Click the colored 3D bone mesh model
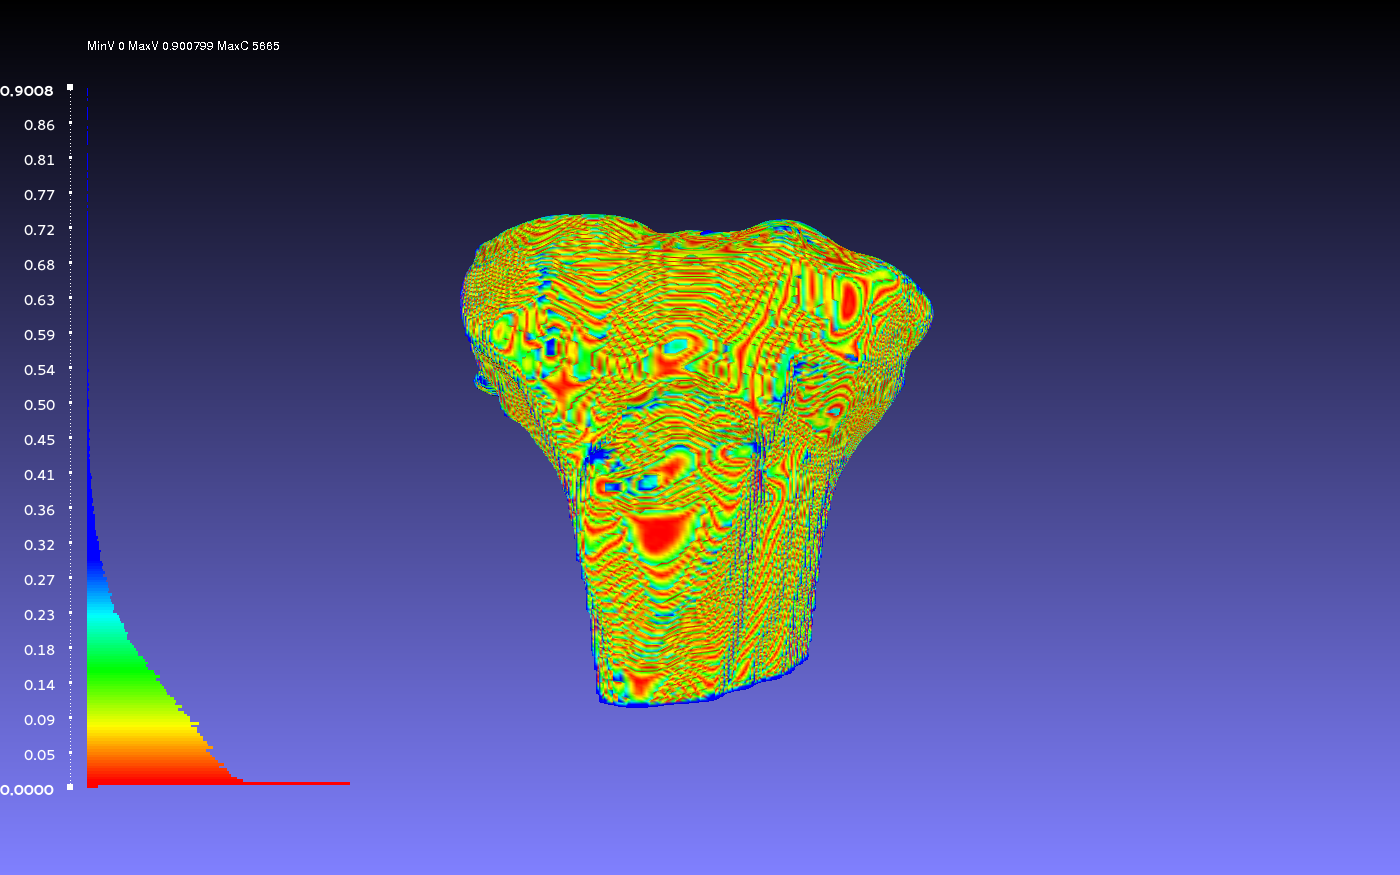 tap(697, 460)
